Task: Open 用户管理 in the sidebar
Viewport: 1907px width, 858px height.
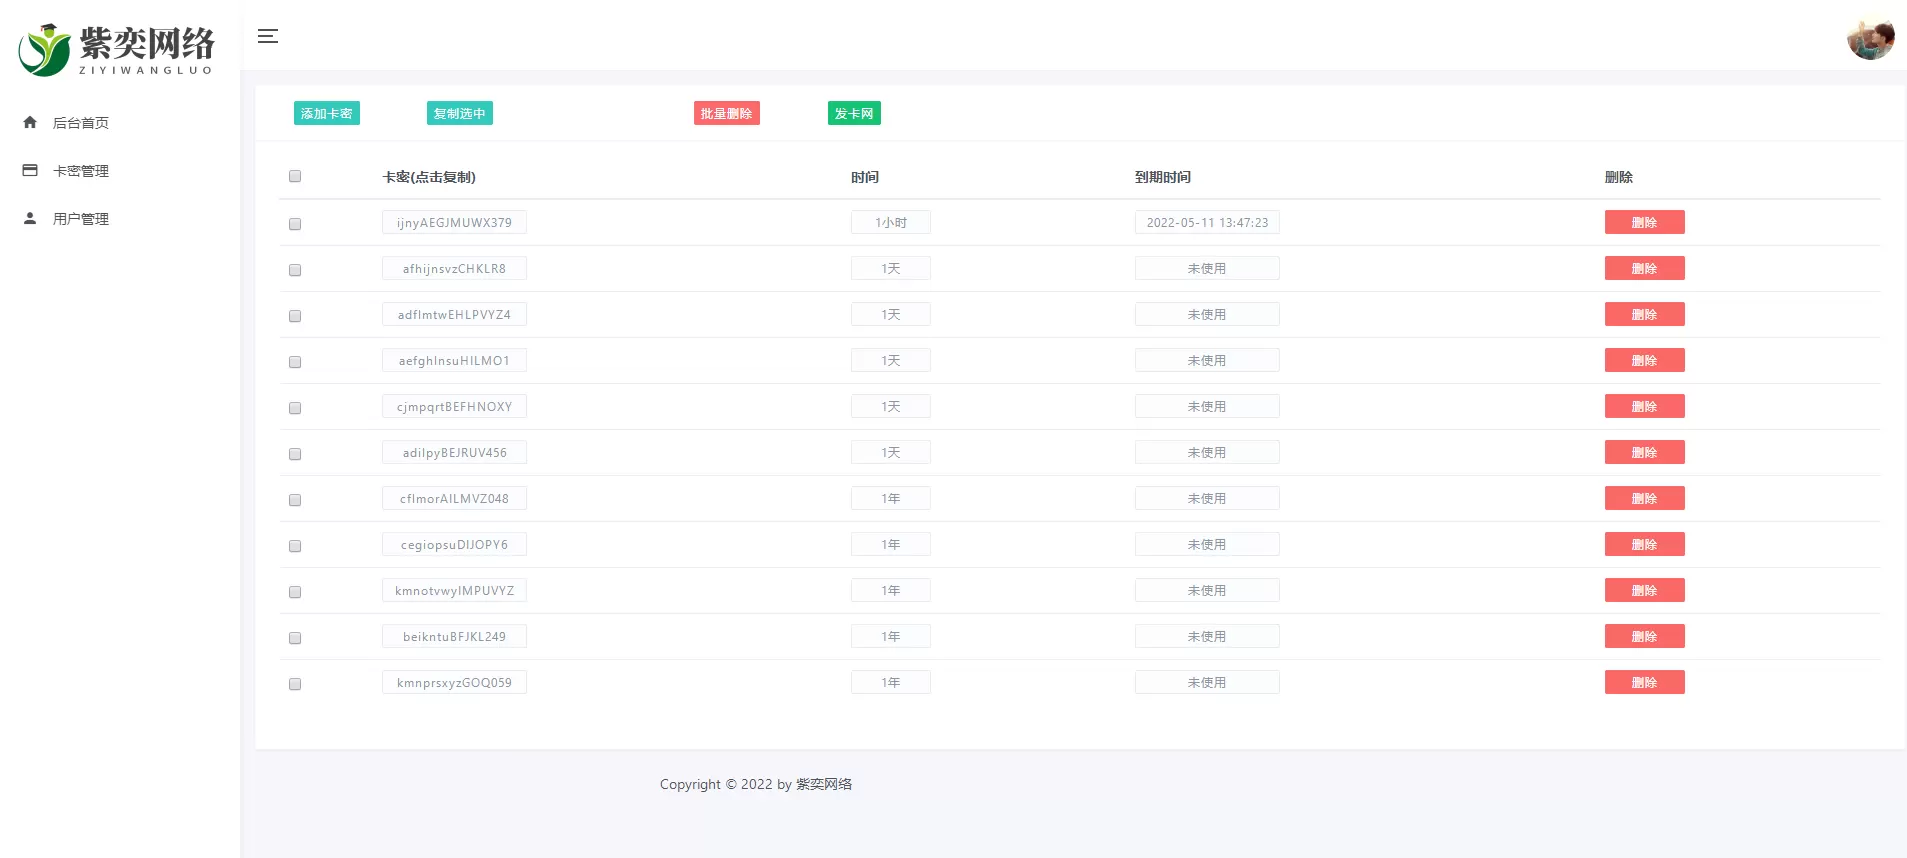Action: [x=81, y=219]
